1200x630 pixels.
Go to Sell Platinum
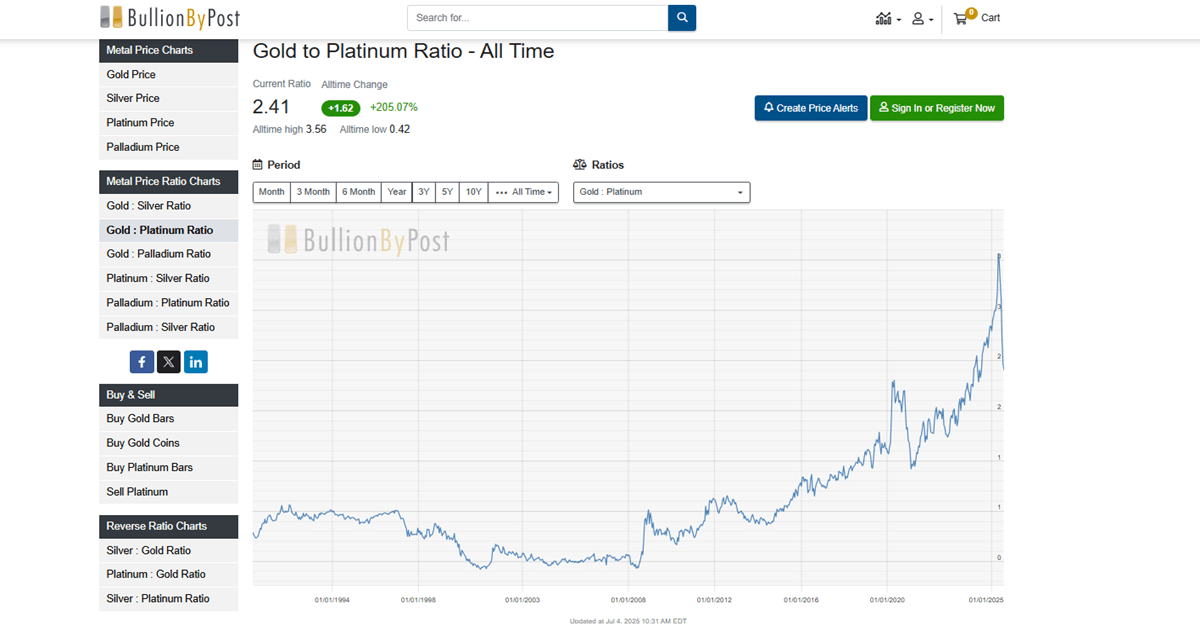pos(169,492)
